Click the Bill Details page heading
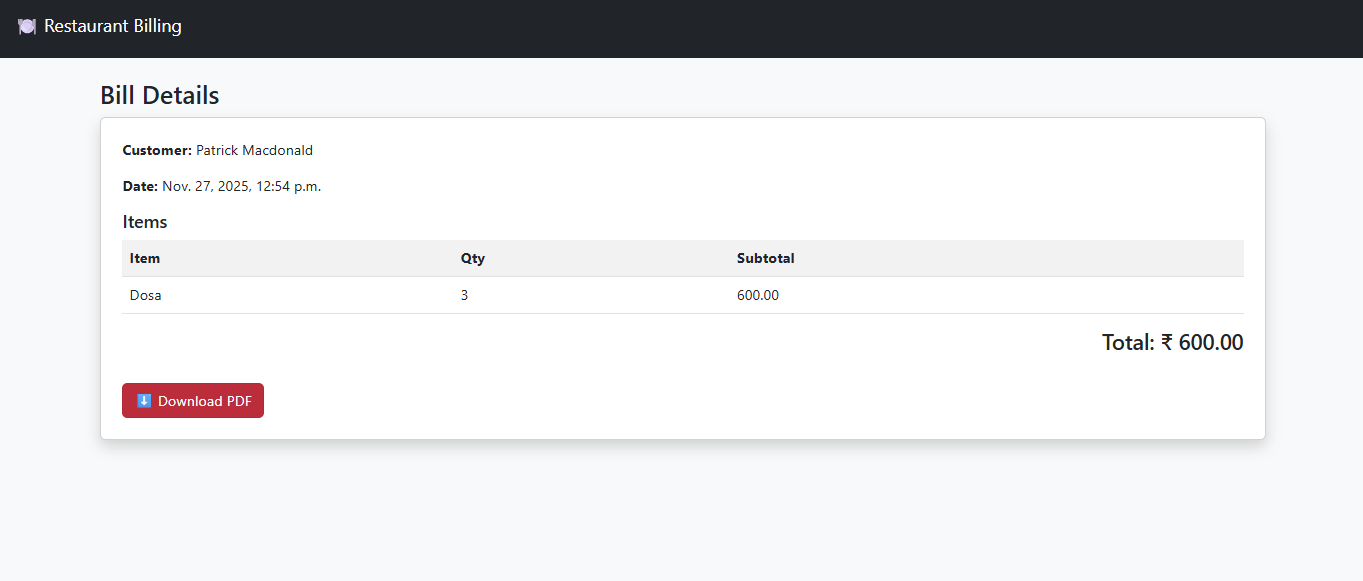1363x581 pixels. (x=158, y=95)
